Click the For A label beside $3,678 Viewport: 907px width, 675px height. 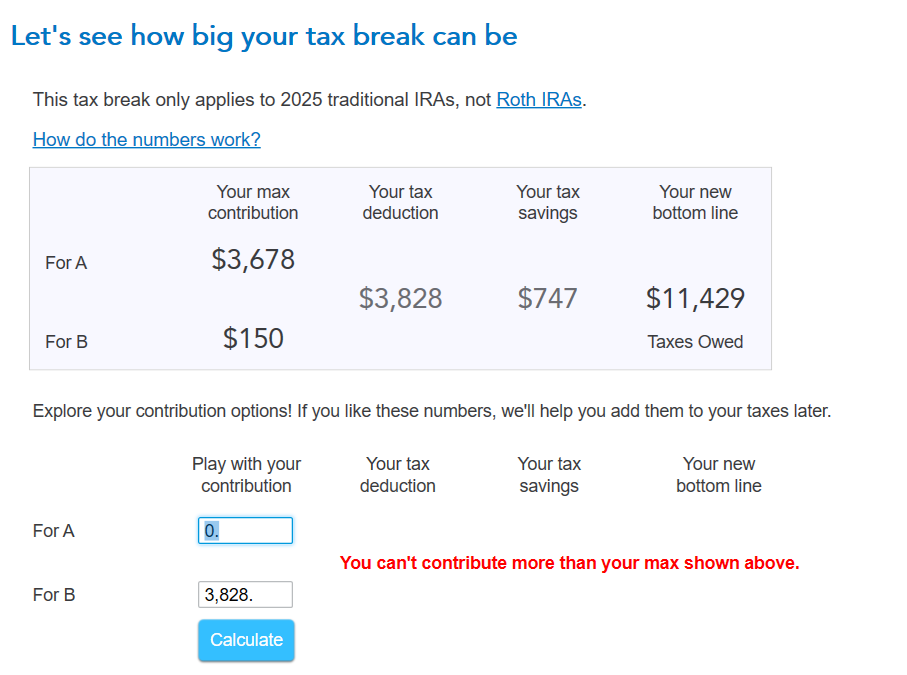point(66,263)
